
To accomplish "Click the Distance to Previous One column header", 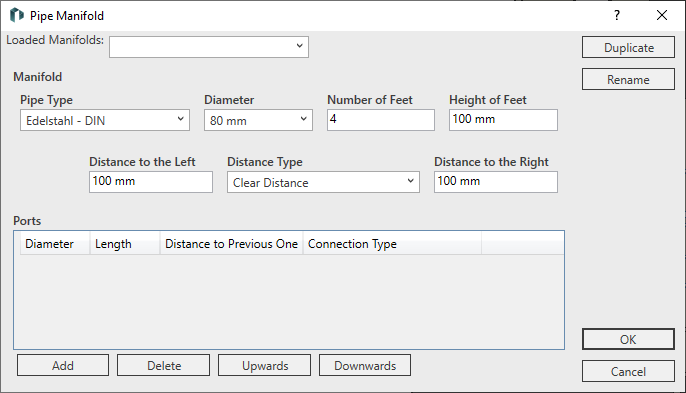I will point(231,244).
